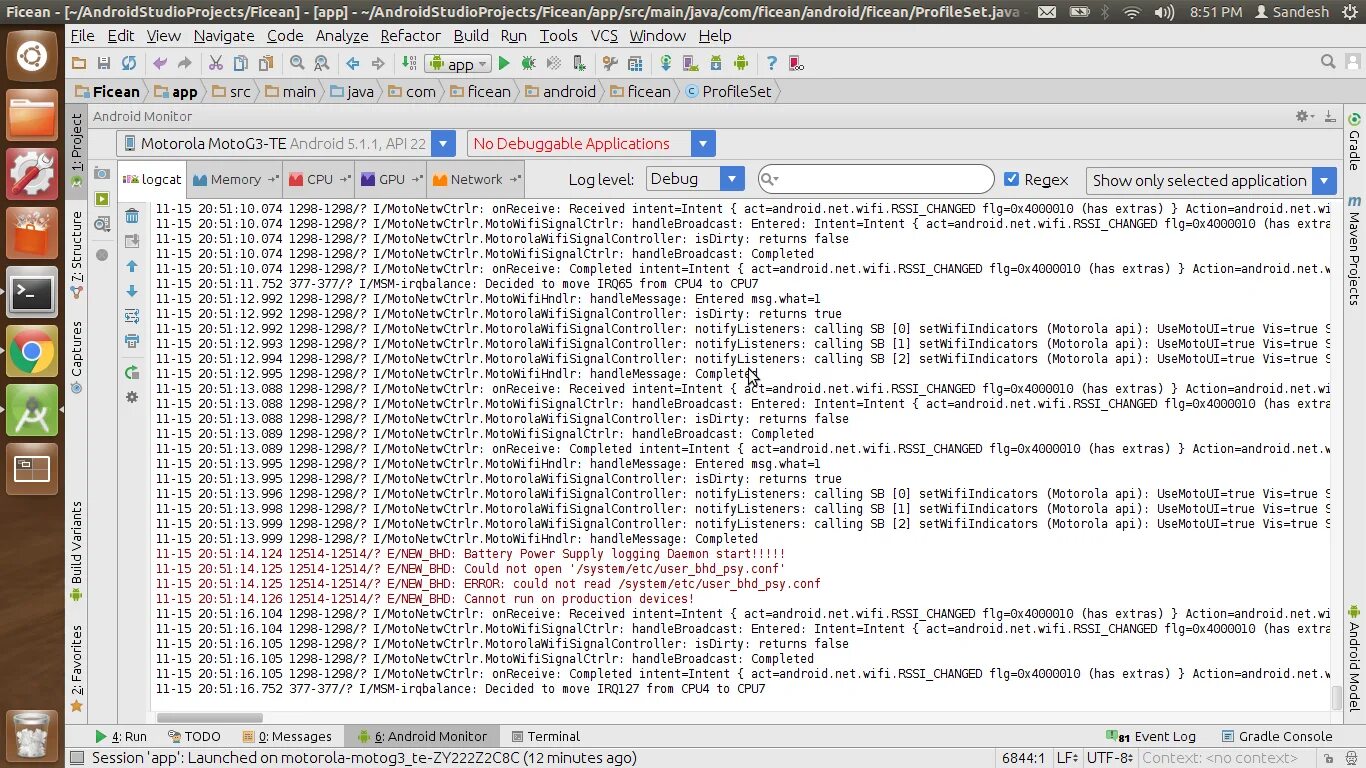Viewport: 1366px width, 768px height.
Task: Switch to the Network tab
Action: (x=475, y=180)
